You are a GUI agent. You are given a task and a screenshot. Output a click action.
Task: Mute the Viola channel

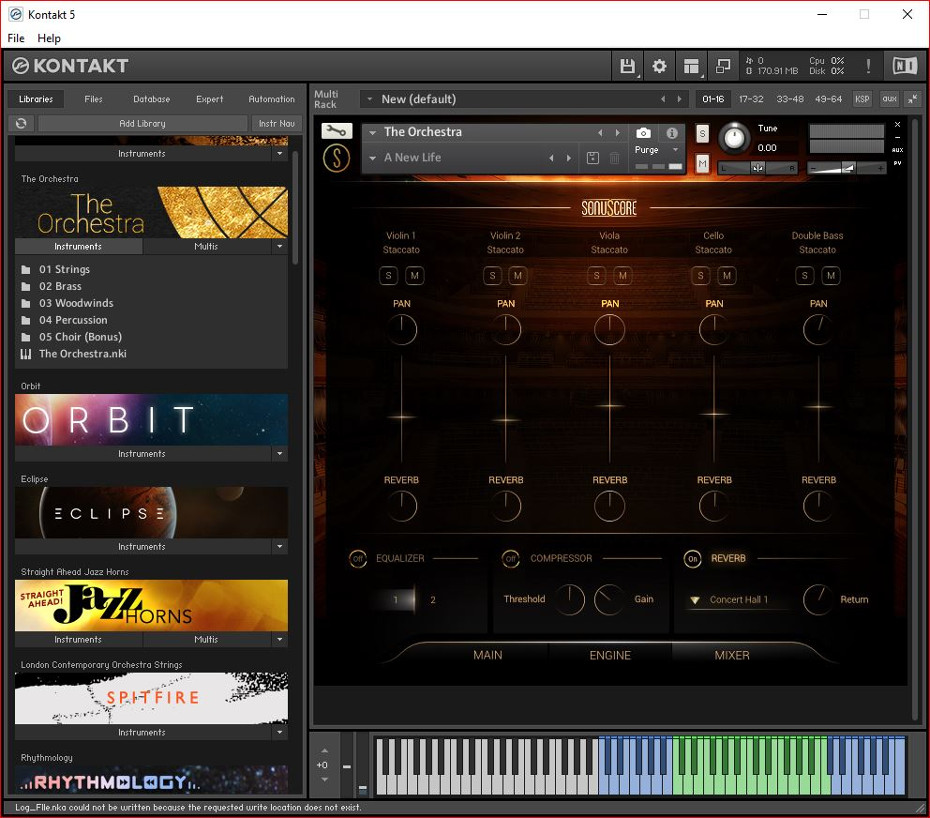[x=622, y=275]
